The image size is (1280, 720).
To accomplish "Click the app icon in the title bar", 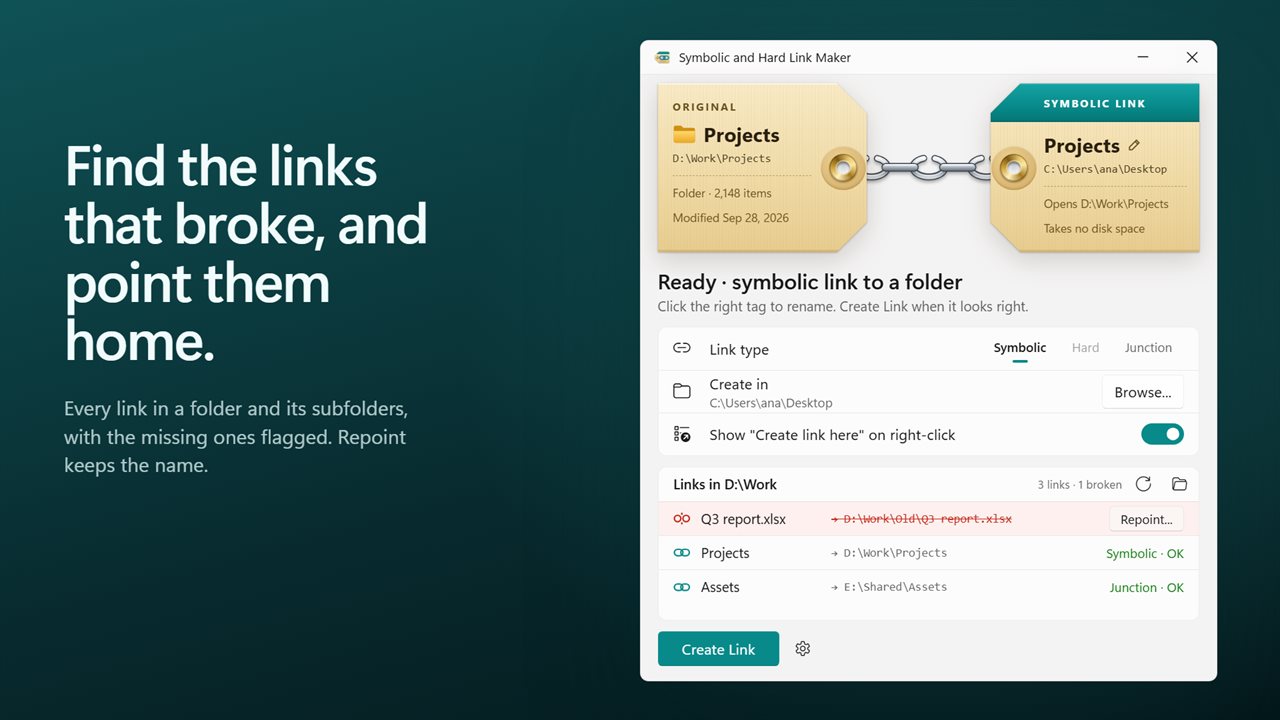I will click(x=662, y=57).
